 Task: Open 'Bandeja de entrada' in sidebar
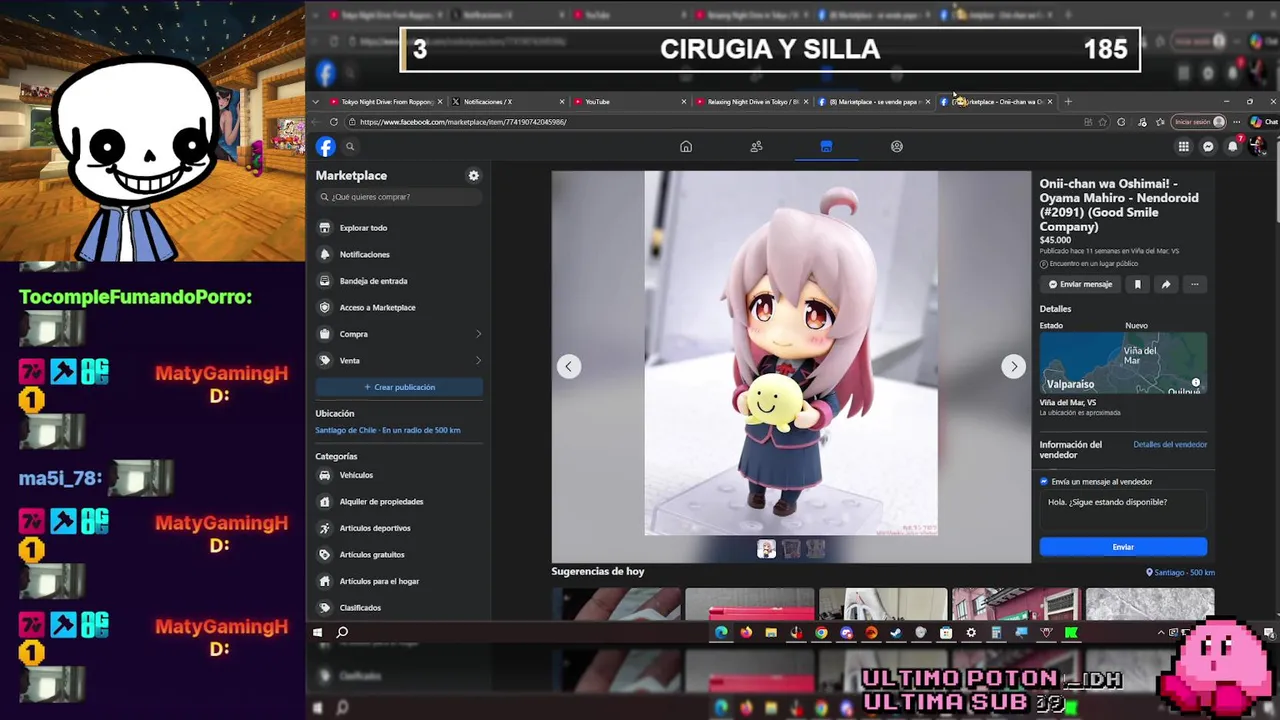(399, 281)
